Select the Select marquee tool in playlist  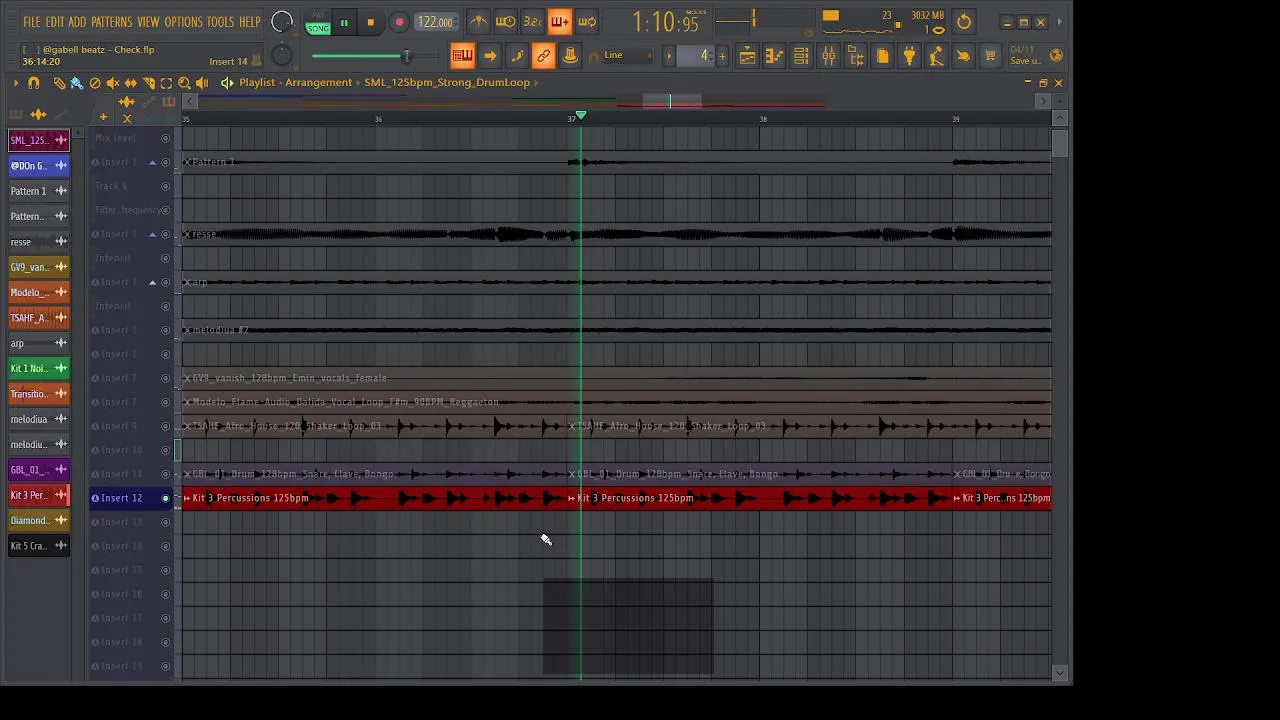[167, 83]
